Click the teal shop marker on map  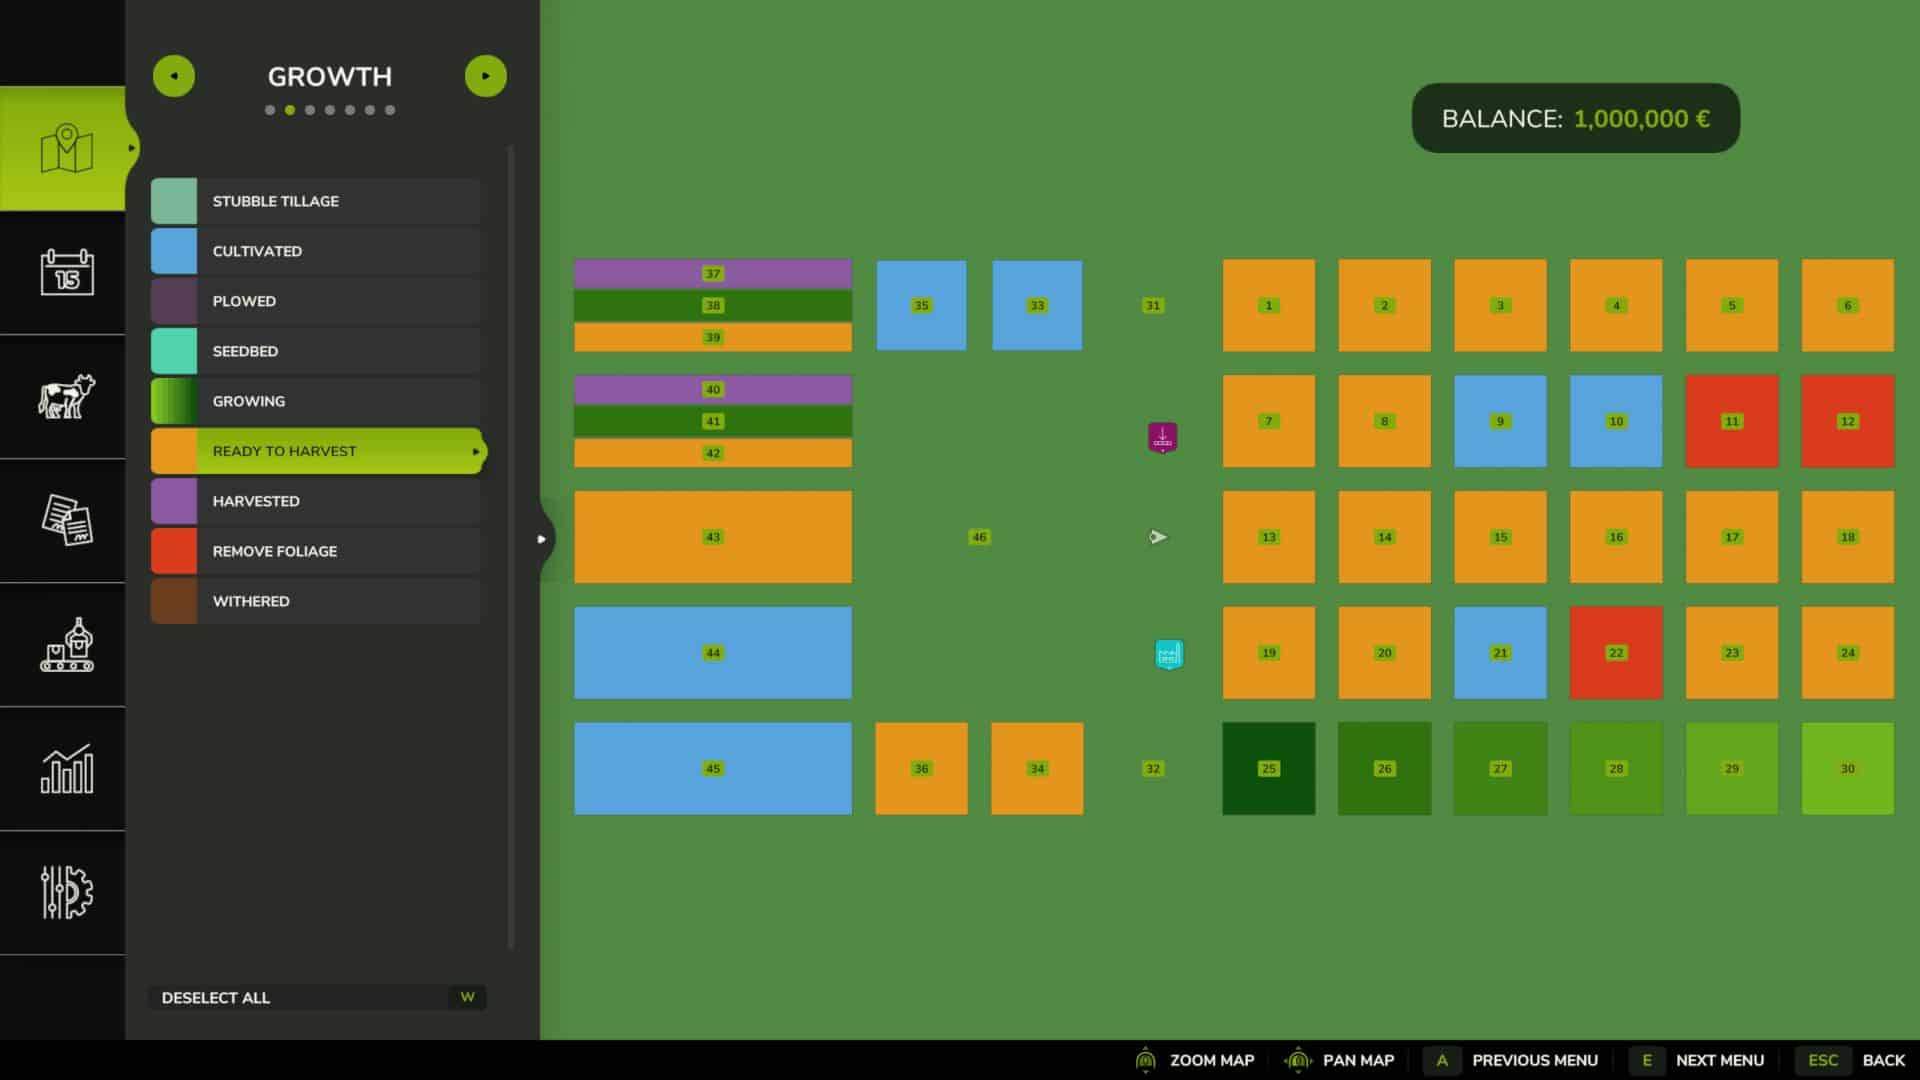(x=1168, y=654)
